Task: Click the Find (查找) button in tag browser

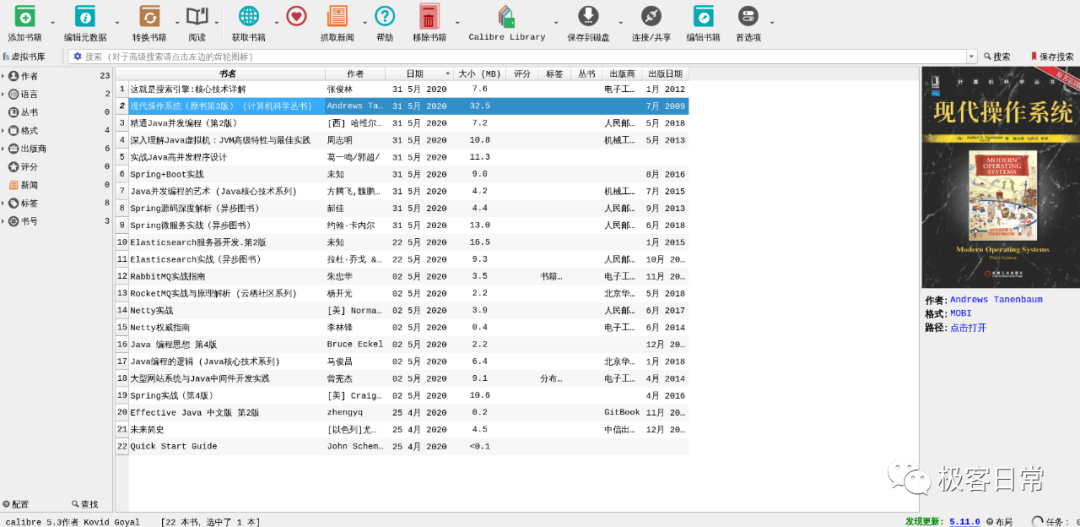Action: (x=85, y=504)
